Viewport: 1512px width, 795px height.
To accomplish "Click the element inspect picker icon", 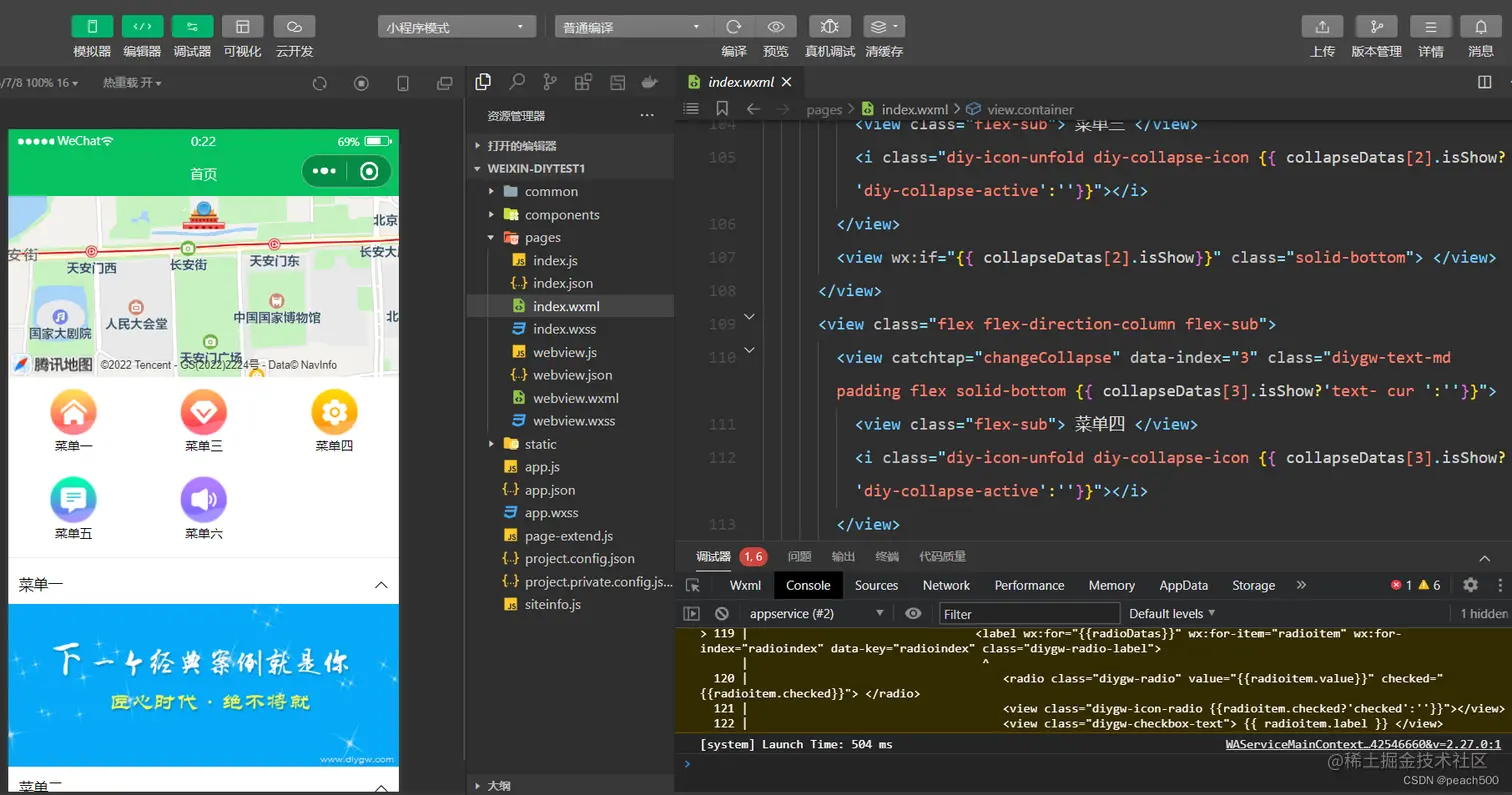I will (x=693, y=585).
